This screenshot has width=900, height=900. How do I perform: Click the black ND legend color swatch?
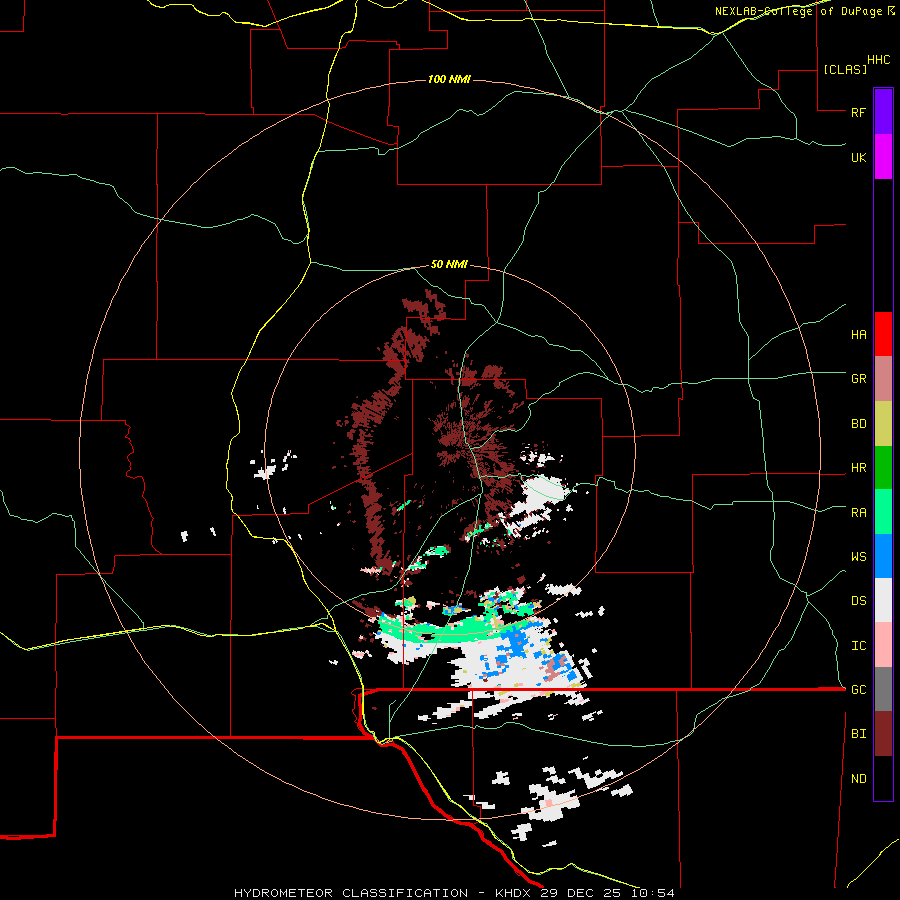point(883,778)
